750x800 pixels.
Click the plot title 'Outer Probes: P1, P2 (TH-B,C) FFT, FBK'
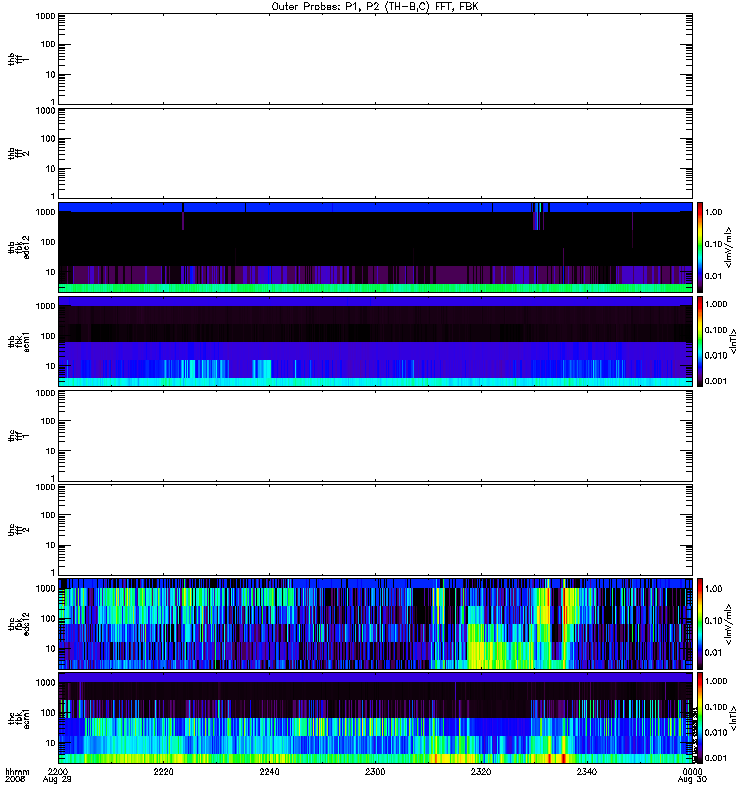(375, 7)
